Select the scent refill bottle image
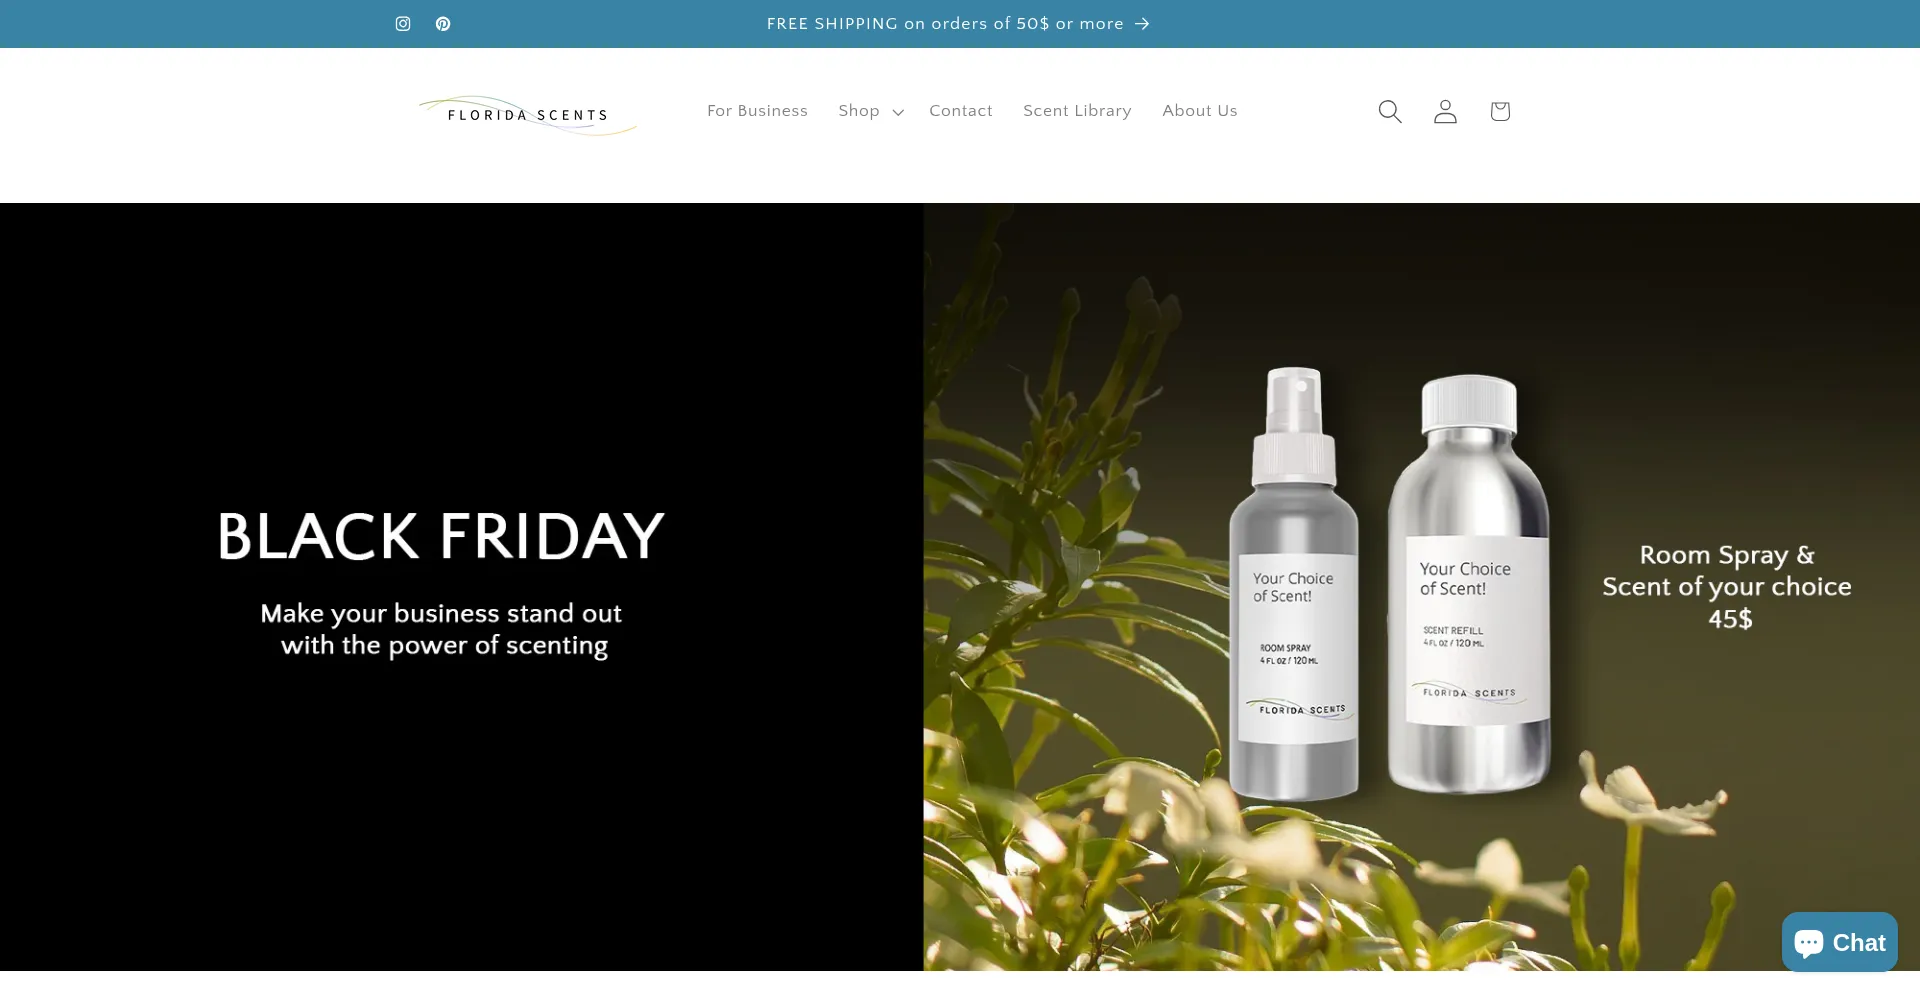 [1469, 584]
